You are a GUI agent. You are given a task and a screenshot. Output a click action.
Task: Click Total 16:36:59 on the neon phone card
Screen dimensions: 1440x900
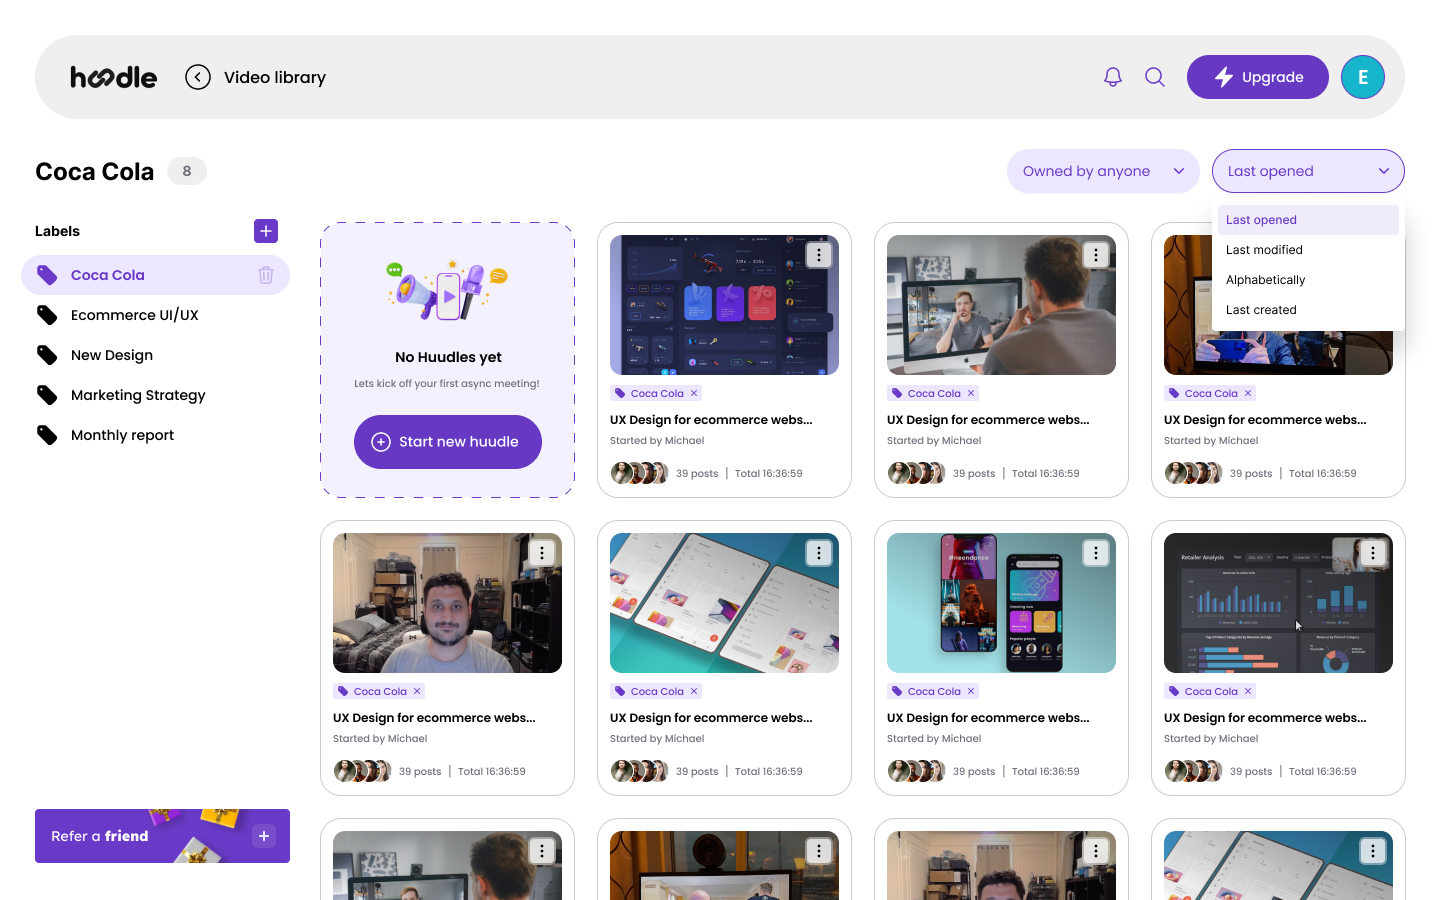pyautogui.click(x=1046, y=771)
